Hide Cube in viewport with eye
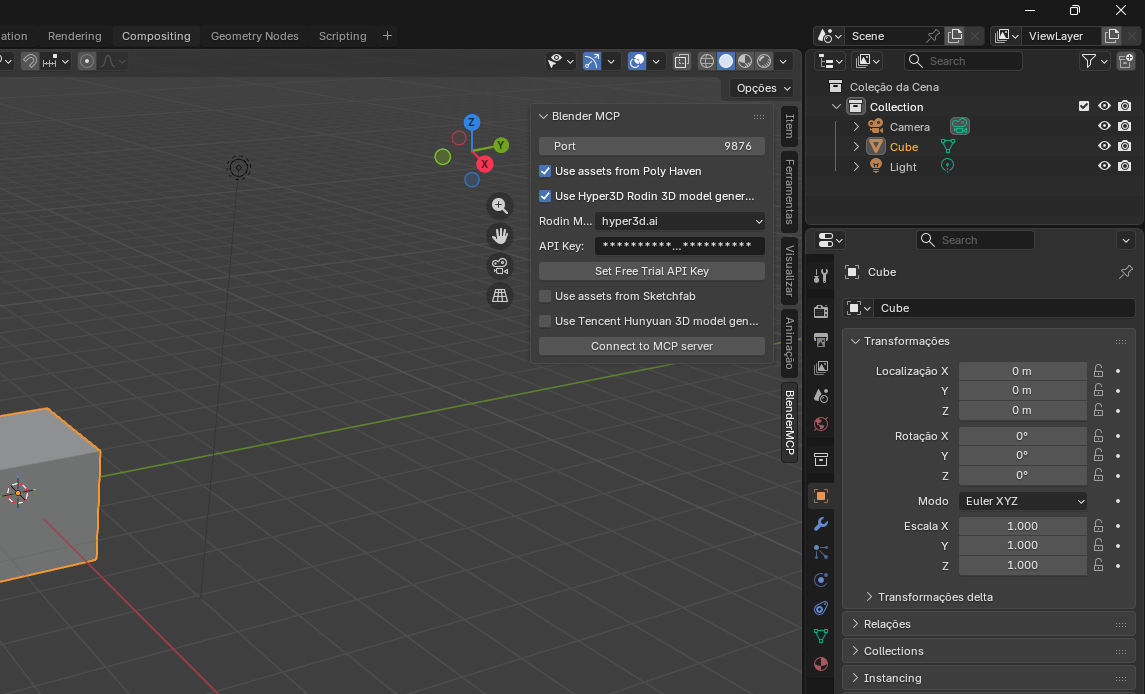This screenshot has height=694, width=1145. [1104, 146]
